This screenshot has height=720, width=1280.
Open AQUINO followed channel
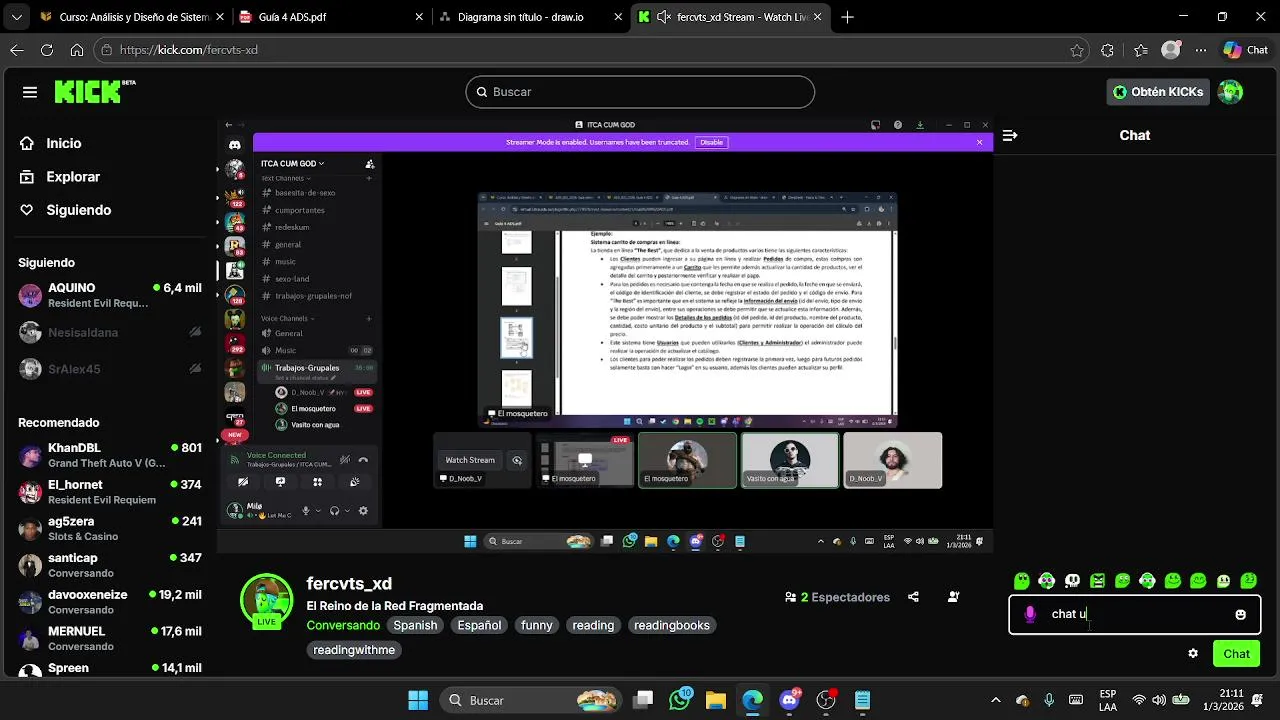click(x=110, y=295)
